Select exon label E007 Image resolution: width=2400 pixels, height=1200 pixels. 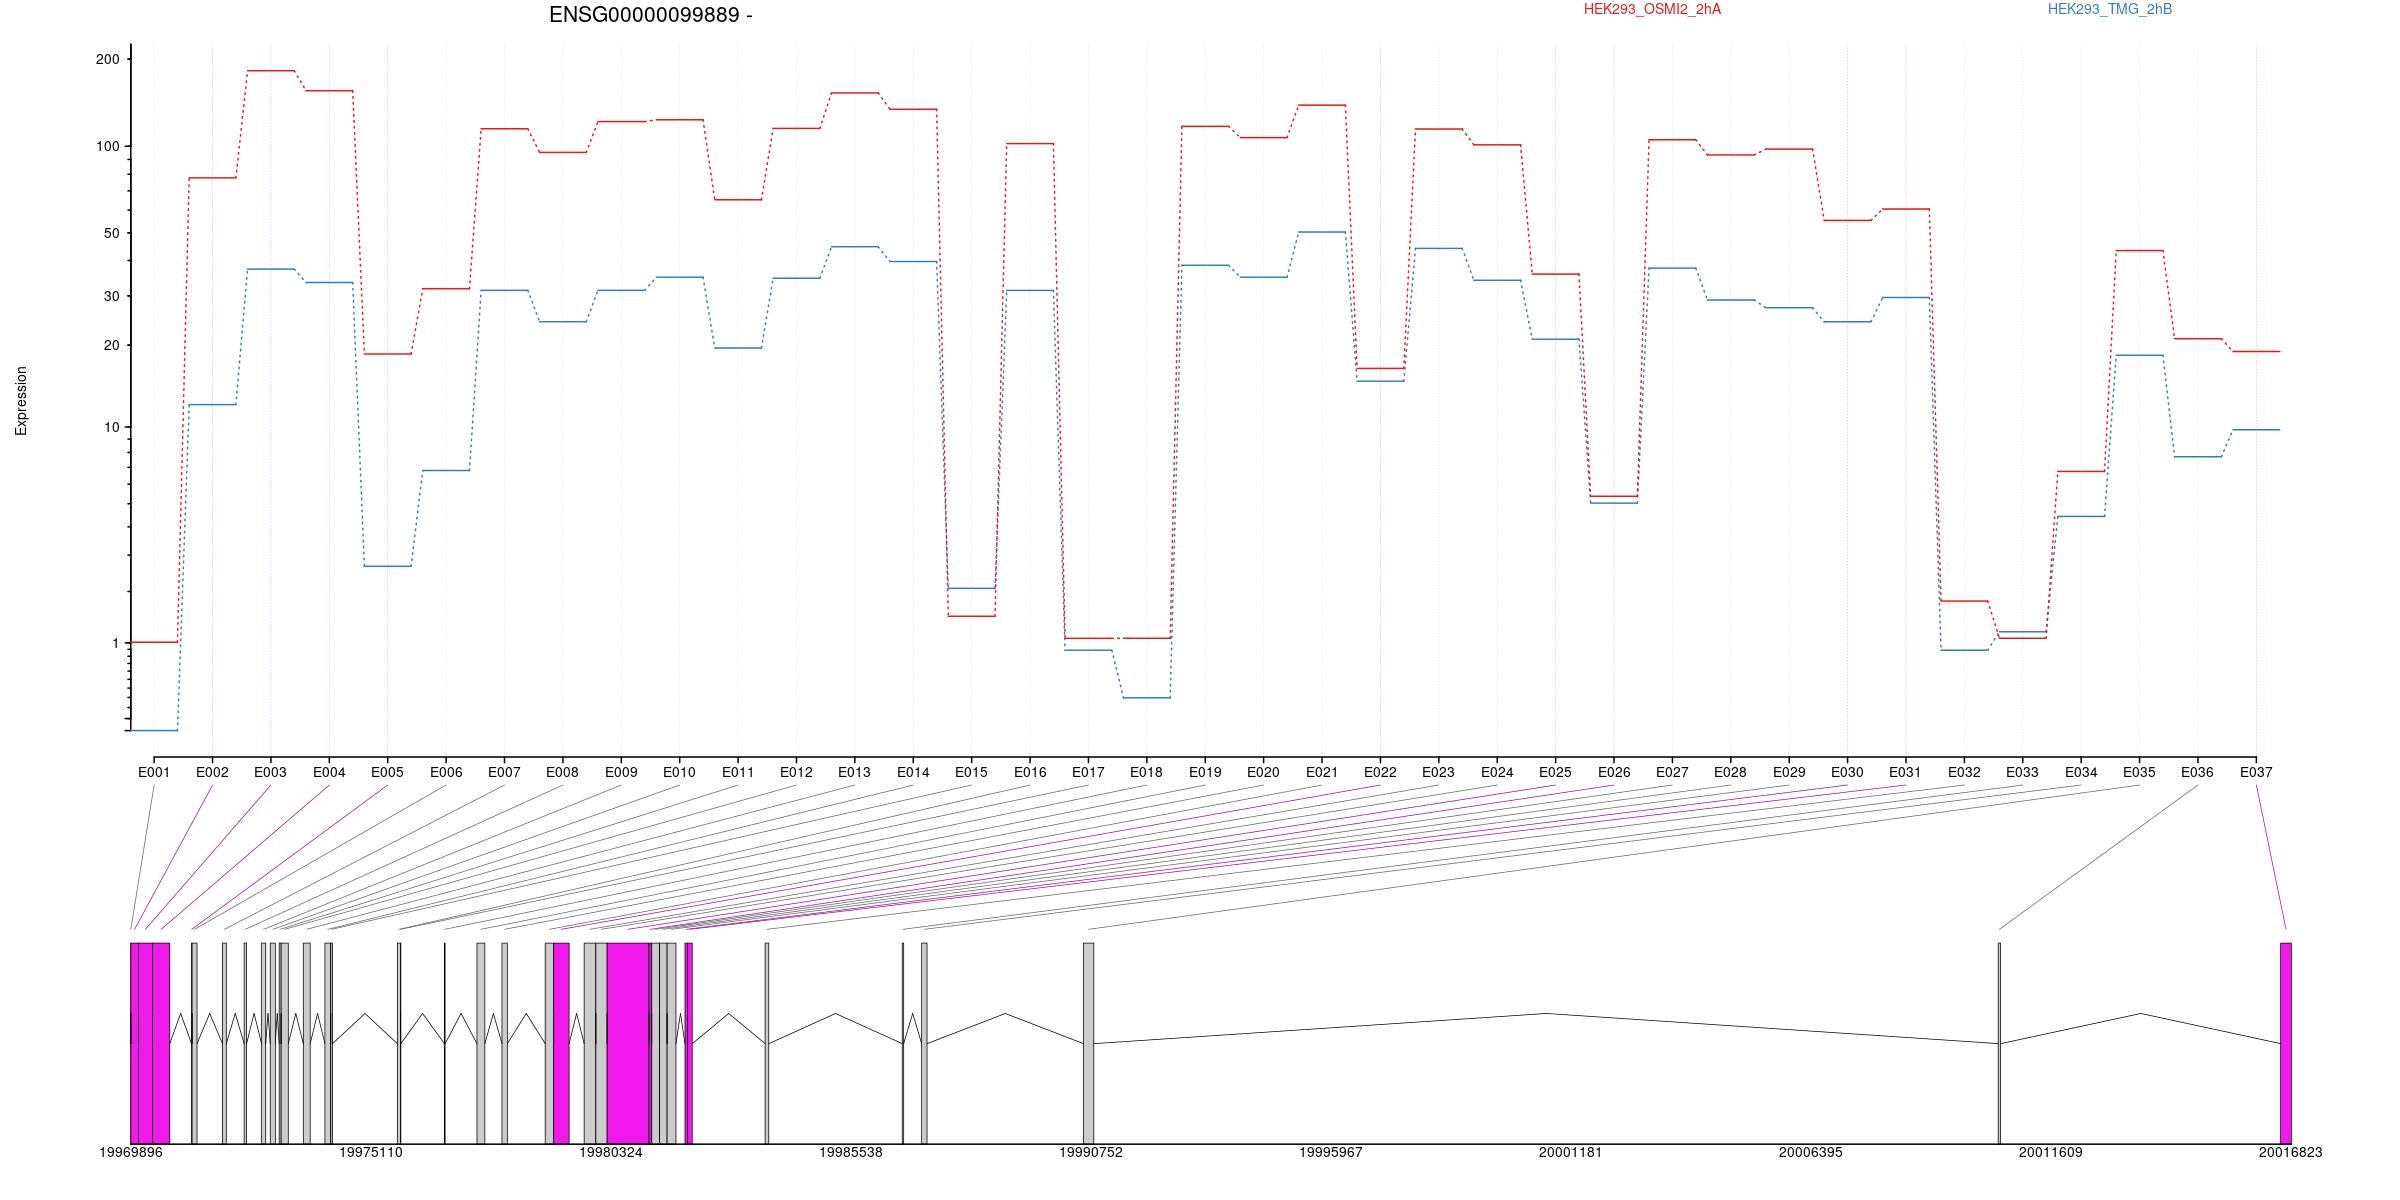coord(504,773)
